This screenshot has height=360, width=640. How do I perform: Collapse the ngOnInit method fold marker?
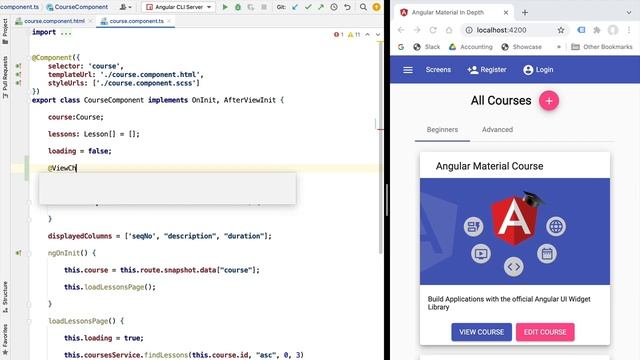coord(29,253)
